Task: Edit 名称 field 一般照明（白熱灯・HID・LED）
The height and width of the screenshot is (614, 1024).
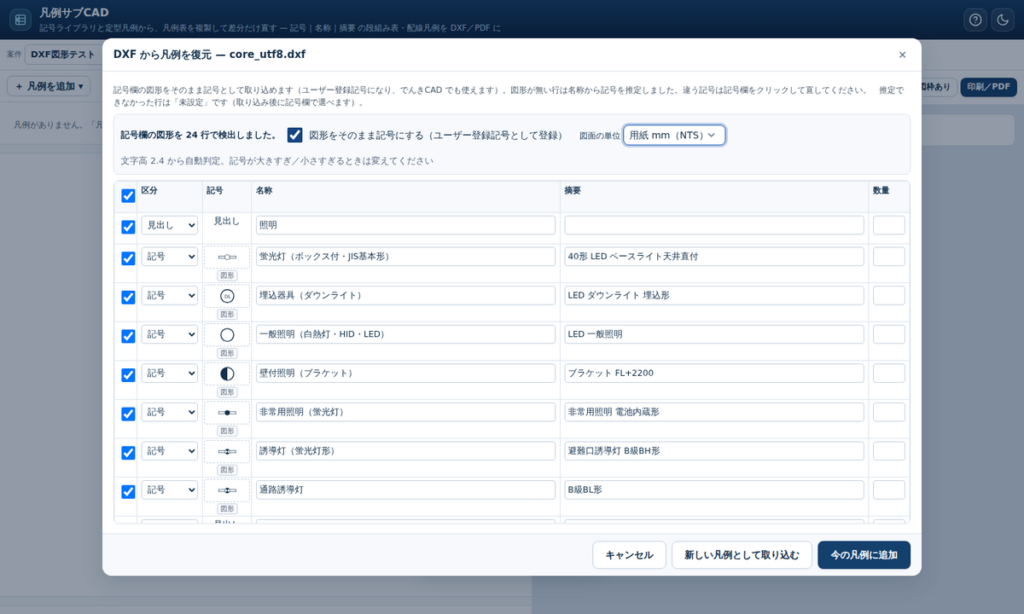Action: coord(406,334)
